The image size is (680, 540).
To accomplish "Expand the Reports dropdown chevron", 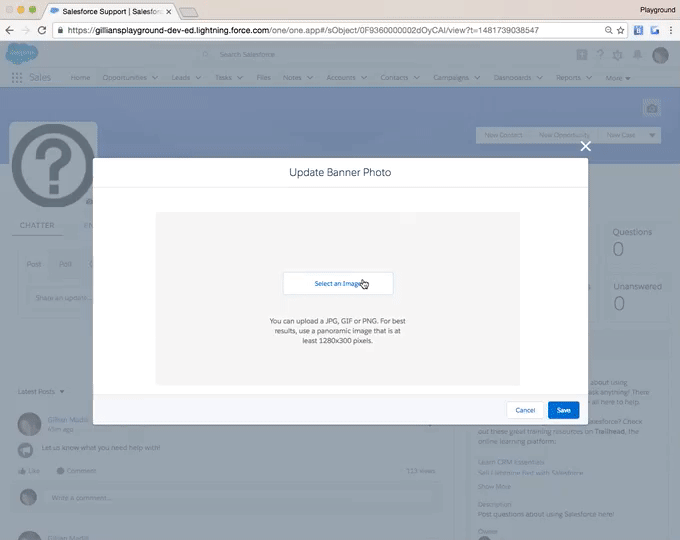I will point(589,78).
